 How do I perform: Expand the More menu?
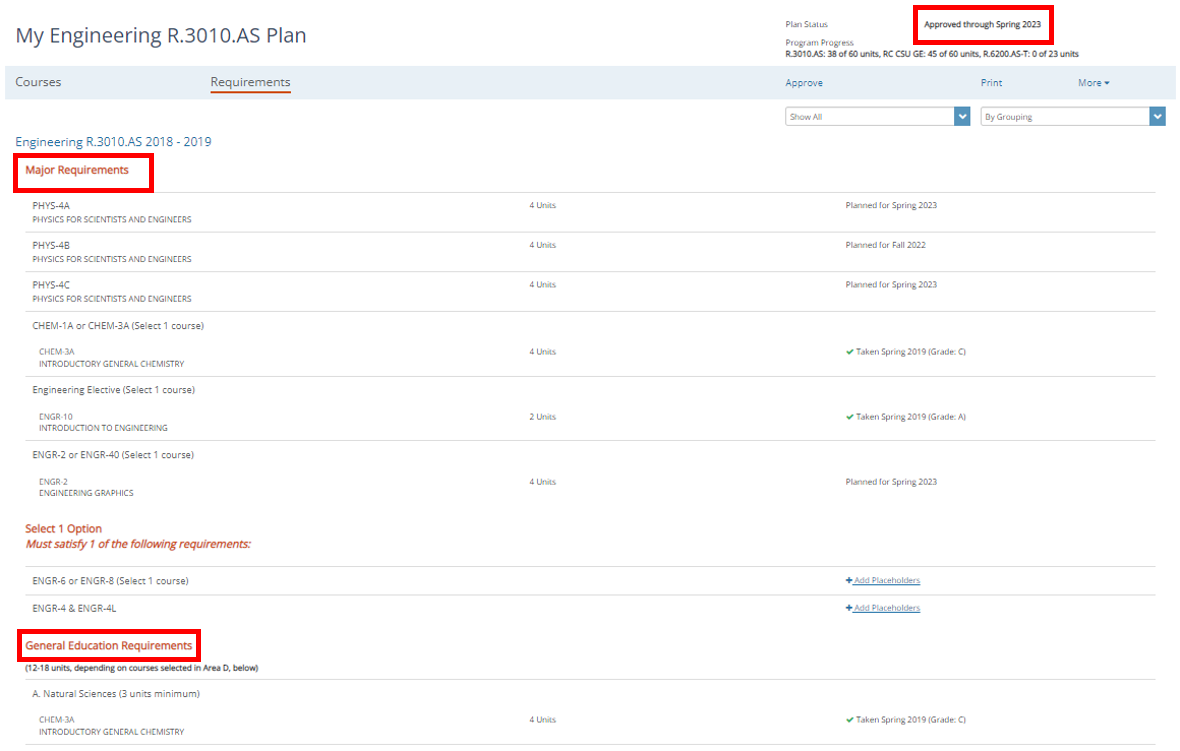click(x=1093, y=83)
